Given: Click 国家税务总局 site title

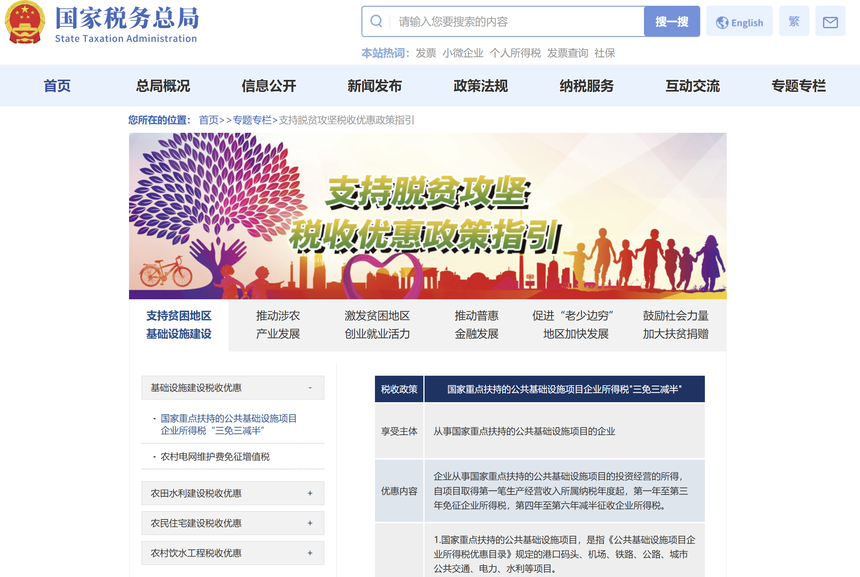Looking at the screenshot, I should pos(127,18).
